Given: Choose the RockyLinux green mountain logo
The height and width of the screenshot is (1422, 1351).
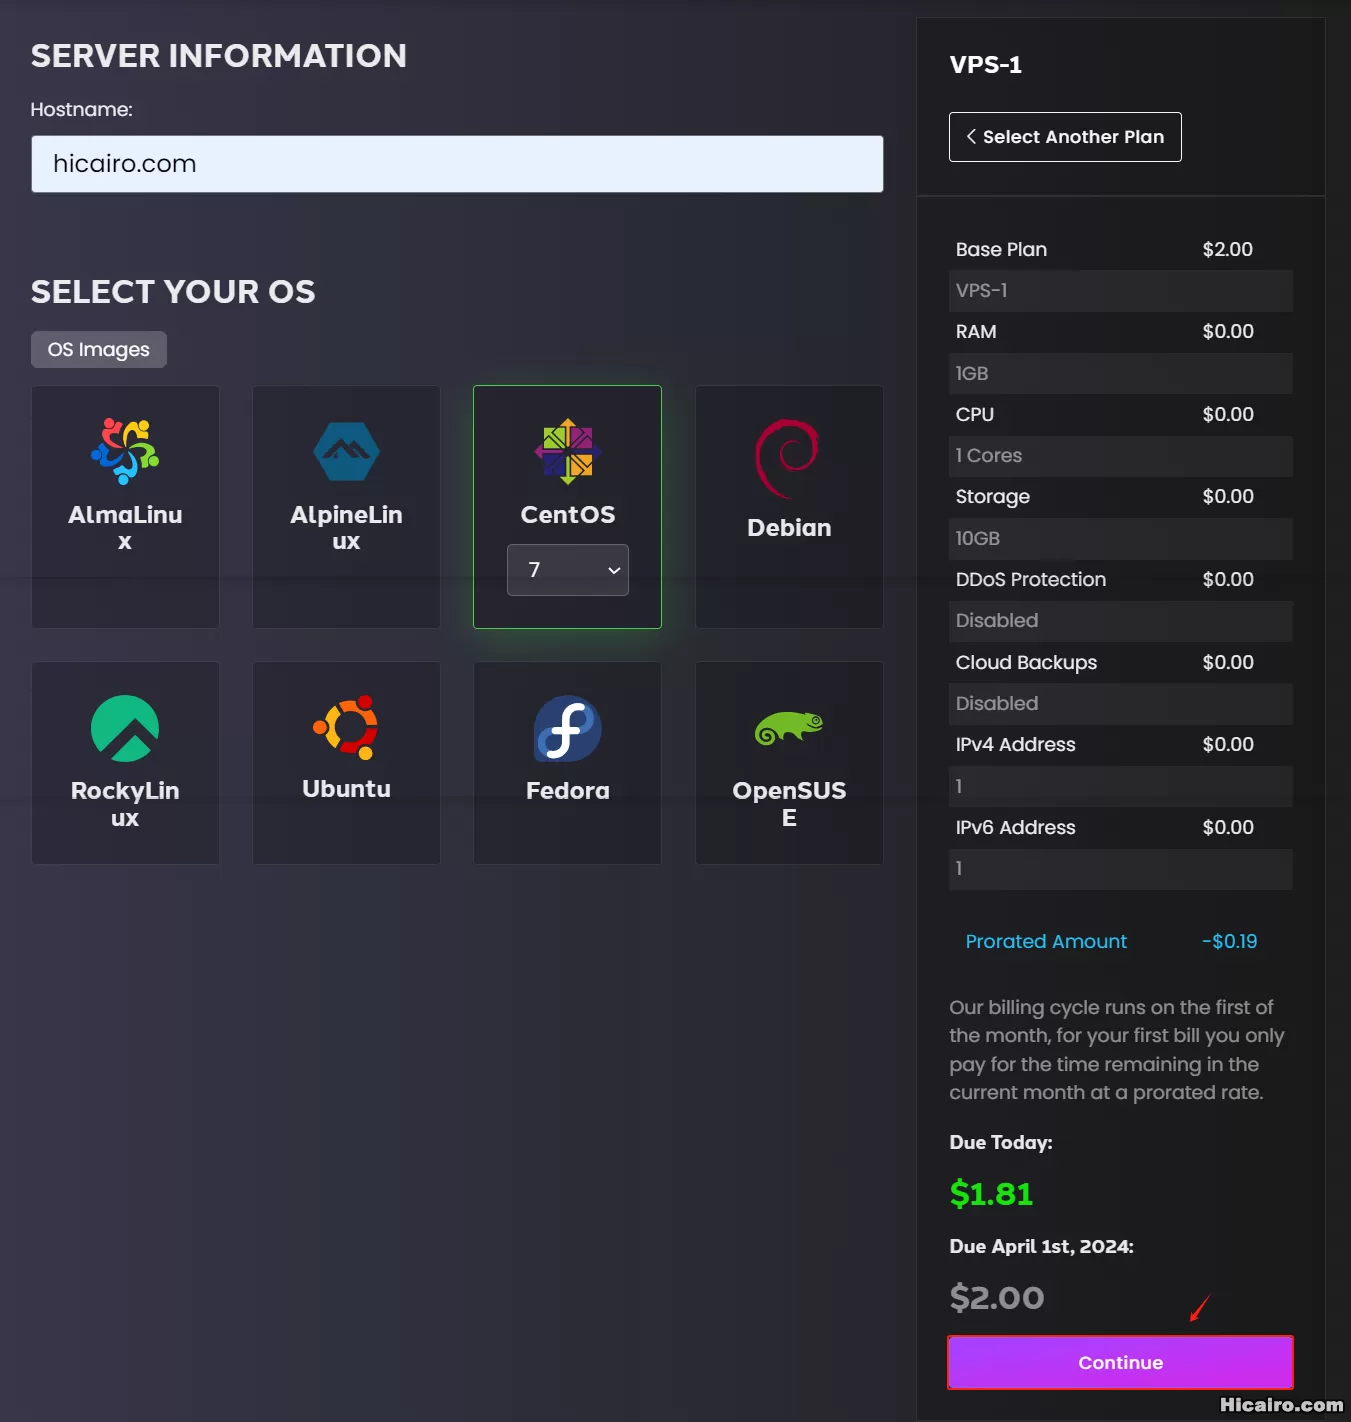Looking at the screenshot, I should [x=125, y=728].
